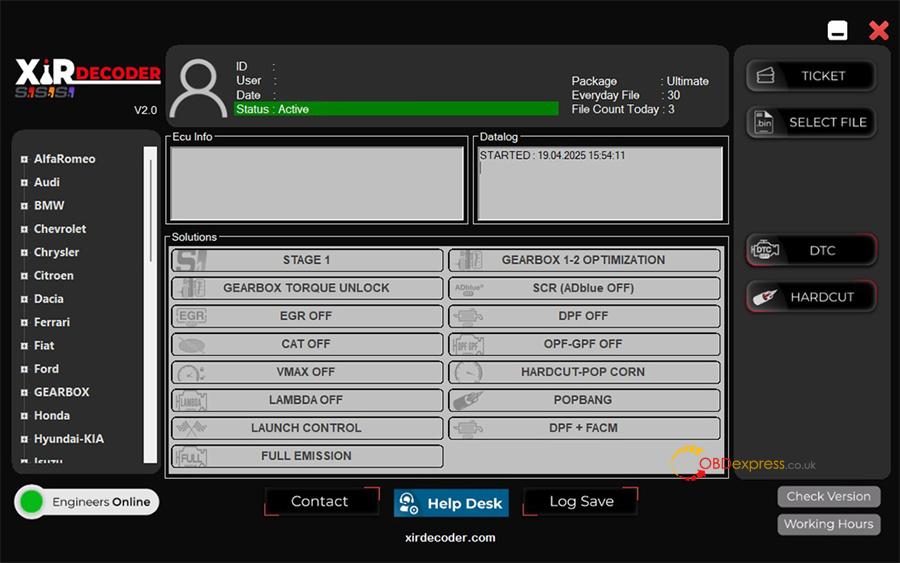Expand the BMW brand node
900x563 pixels.
tap(24, 206)
